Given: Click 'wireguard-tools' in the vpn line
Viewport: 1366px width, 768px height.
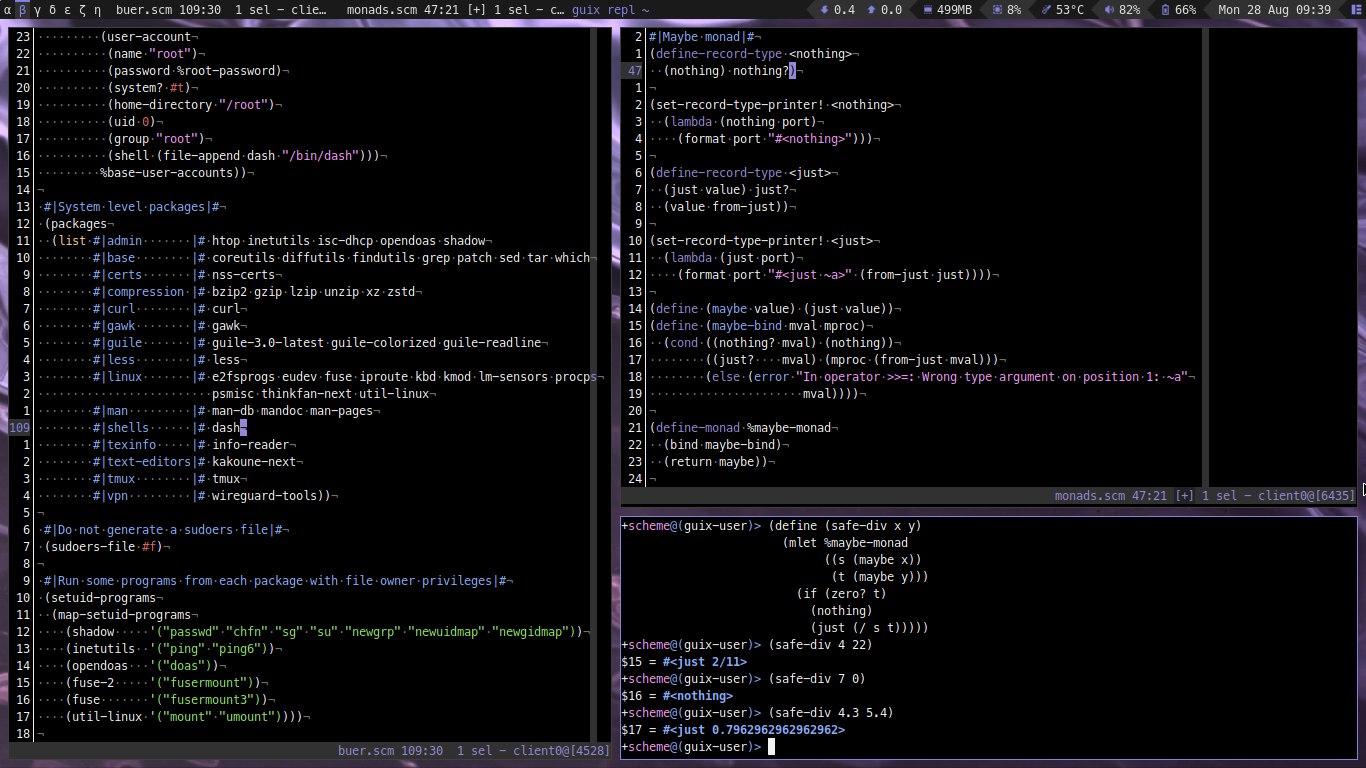Looking at the screenshot, I should pos(266,495).
